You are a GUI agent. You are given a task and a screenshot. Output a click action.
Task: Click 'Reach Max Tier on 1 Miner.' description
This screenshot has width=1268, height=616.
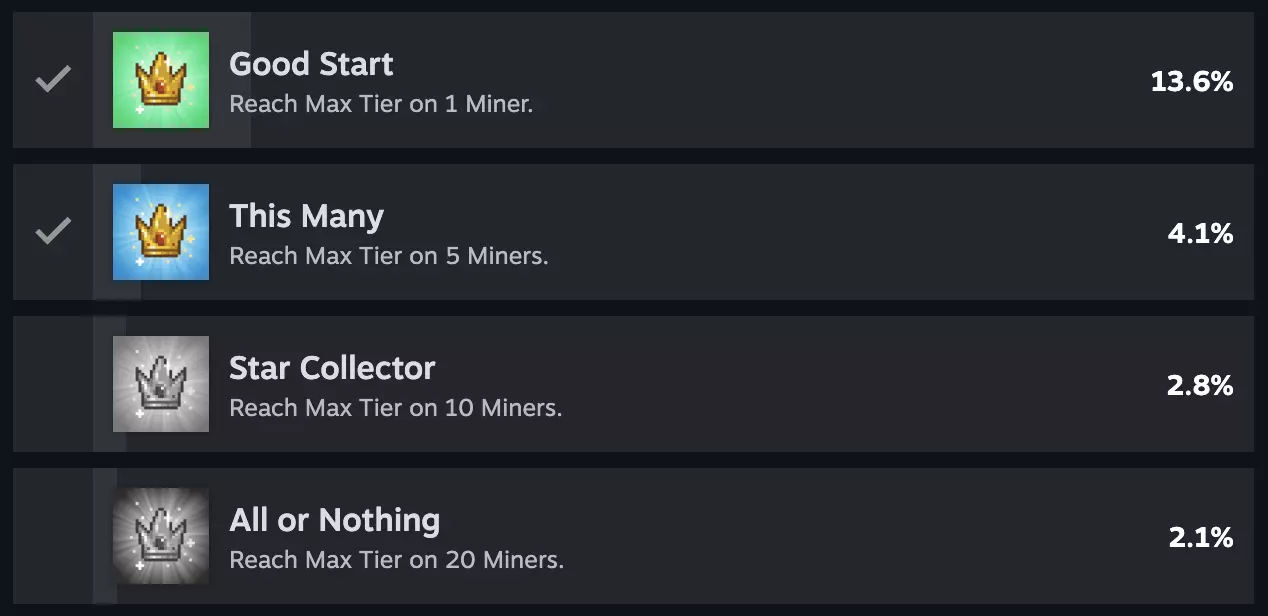381,104
